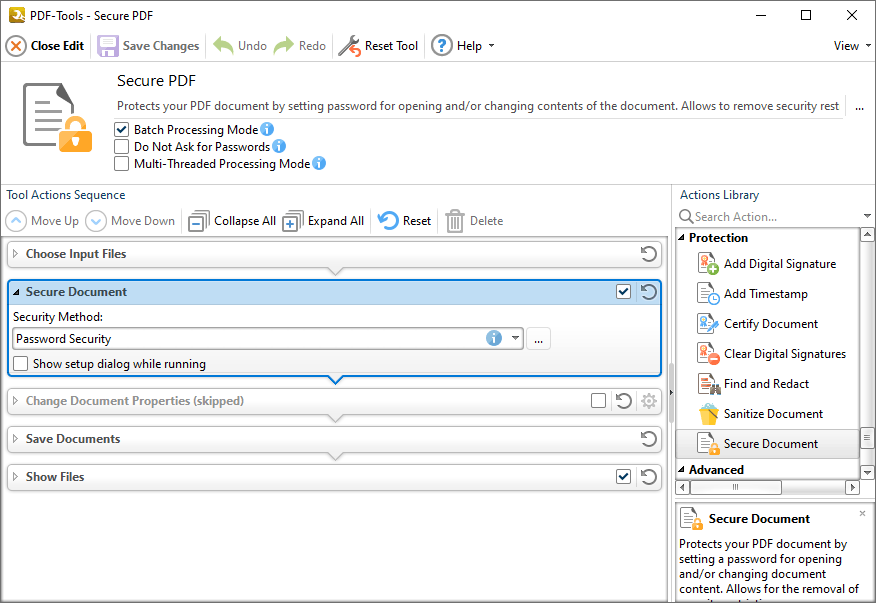The width and height of the screenshot is (876, 603).
Task: Disable Batch Processing Mode
Action: tap(121, 129)
